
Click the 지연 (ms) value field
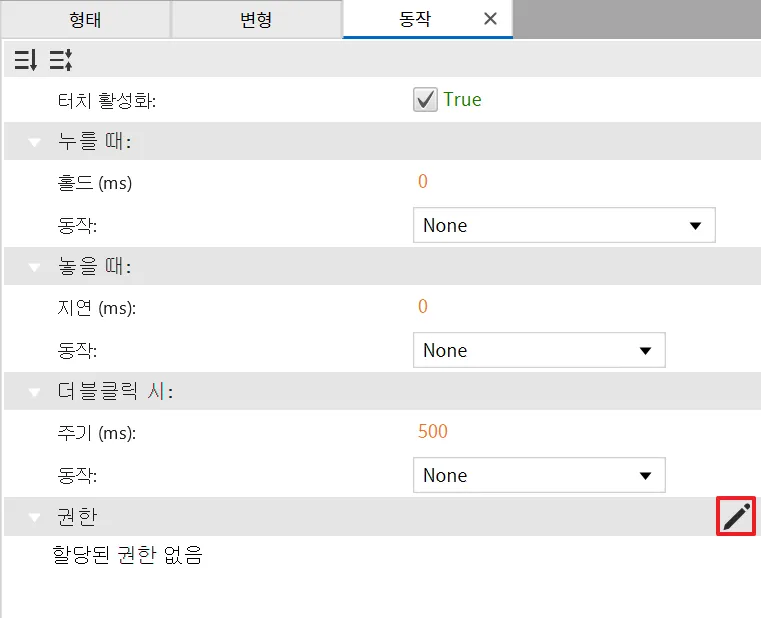click(423, 307)
